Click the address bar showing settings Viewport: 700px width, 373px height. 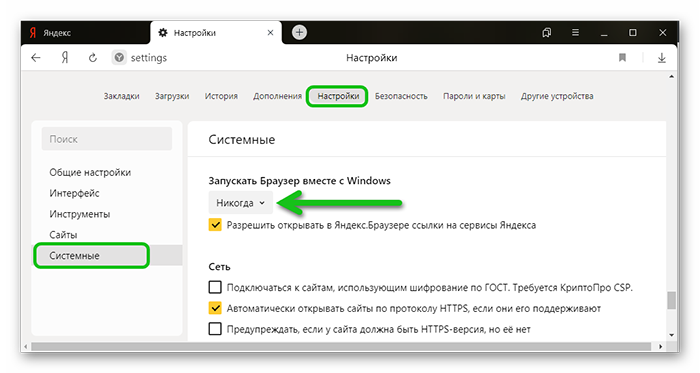[x=149, y=58]
